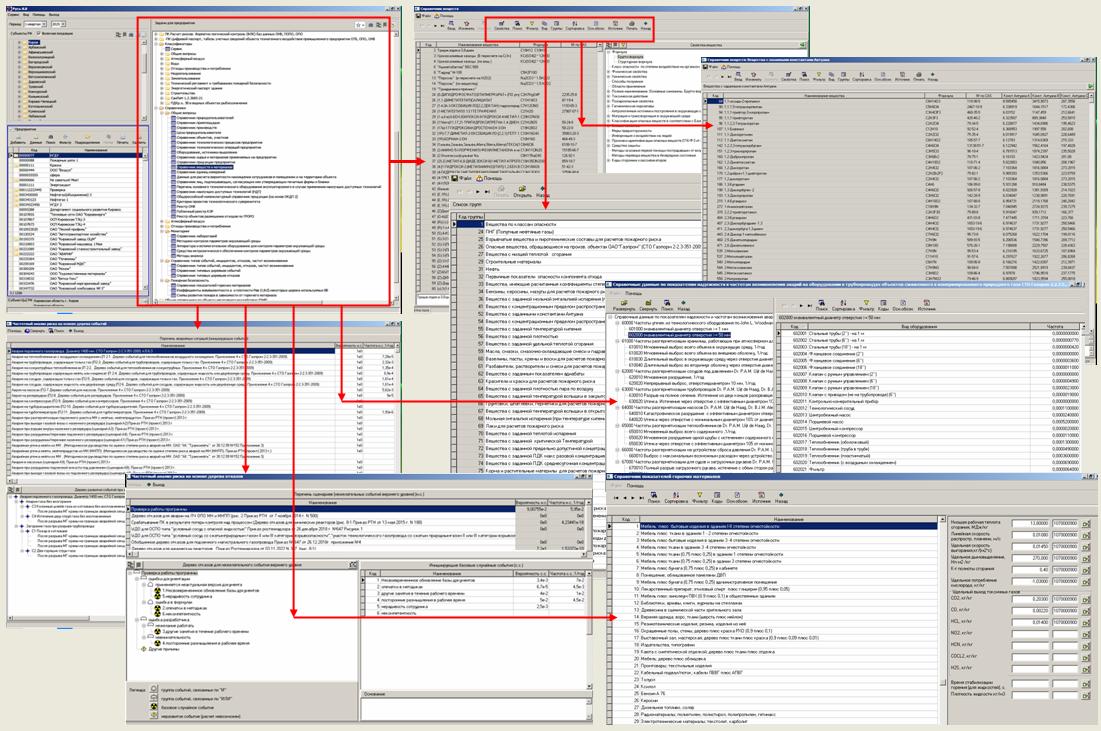This screenshot has width=1101, height=731.
Task: Click Назад button in the group list window
Action: coord(543,192)
